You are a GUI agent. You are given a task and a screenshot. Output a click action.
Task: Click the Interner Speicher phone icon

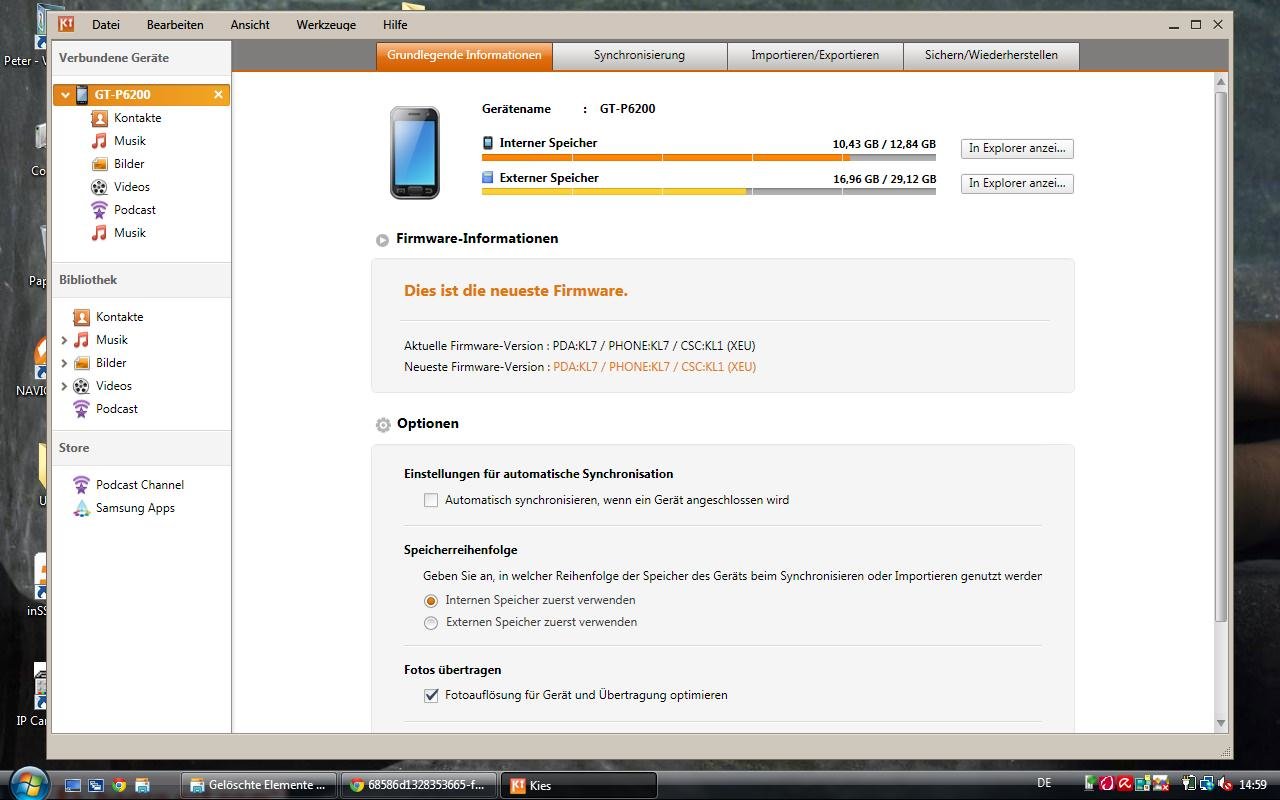[x=488, y=143]
